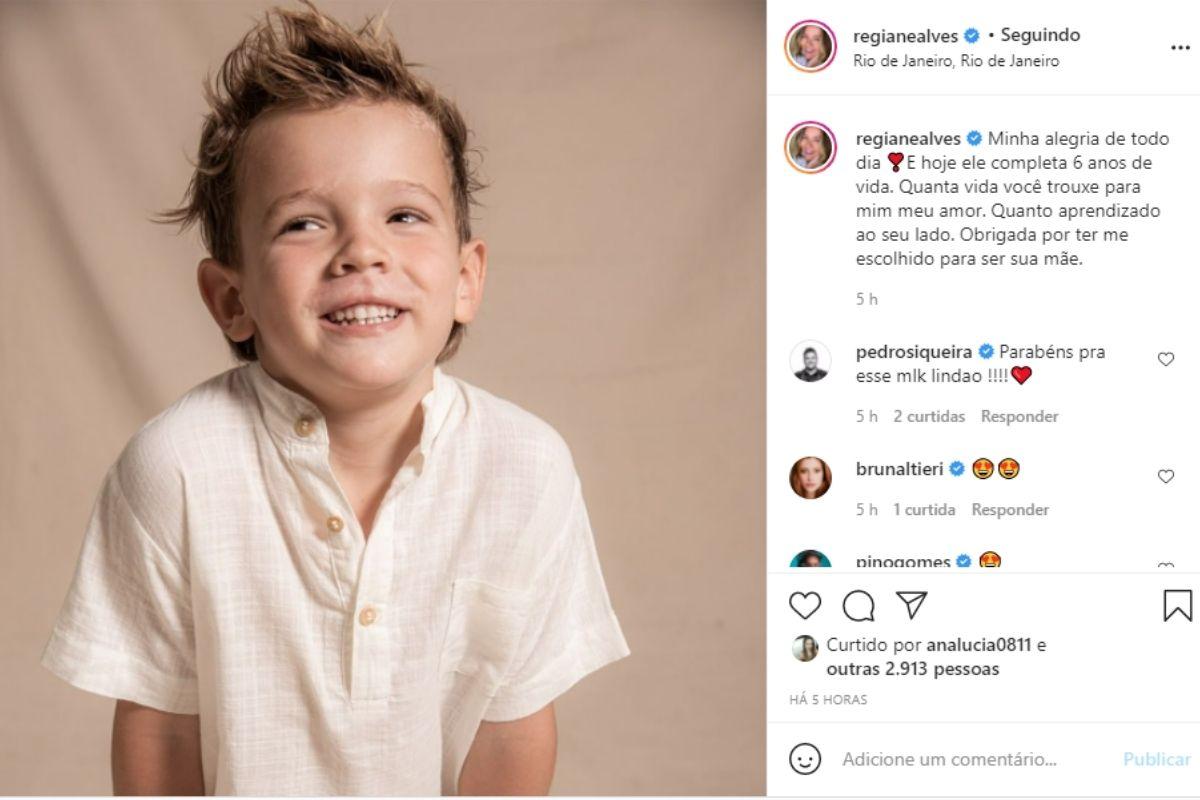The height and width of the screenshot is (800, 1200).
Task: Open regianealves profile picture in header
Action: 810,46
